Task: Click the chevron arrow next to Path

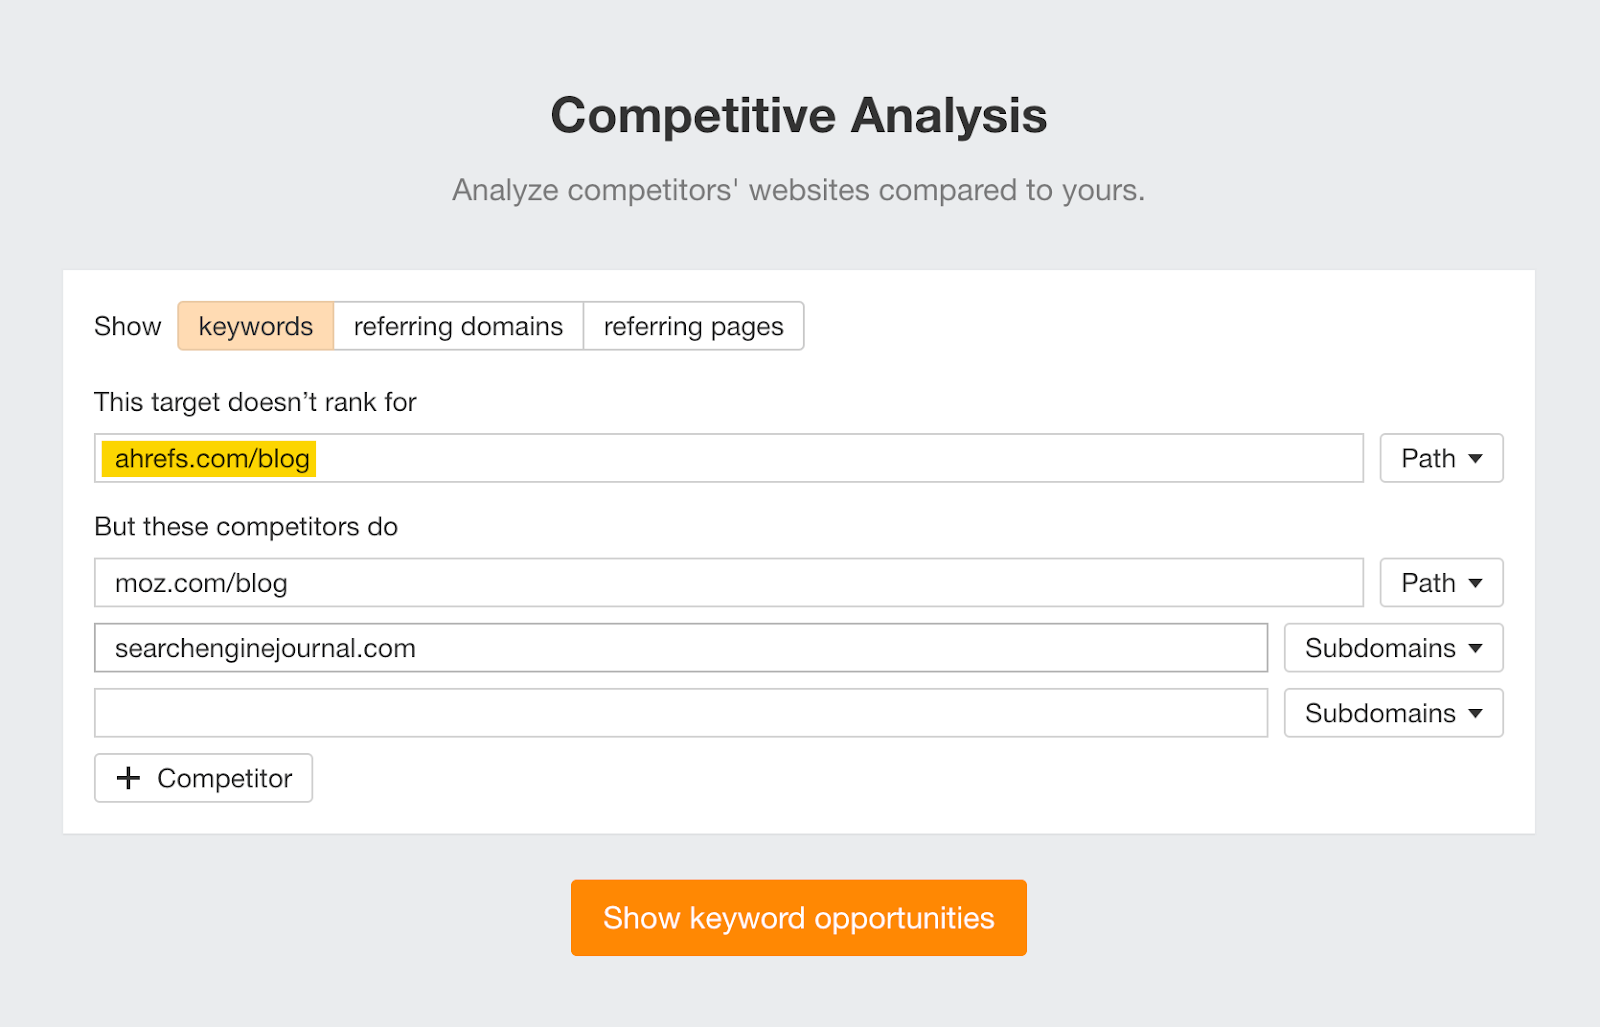Action: [x=1475, y=458]
